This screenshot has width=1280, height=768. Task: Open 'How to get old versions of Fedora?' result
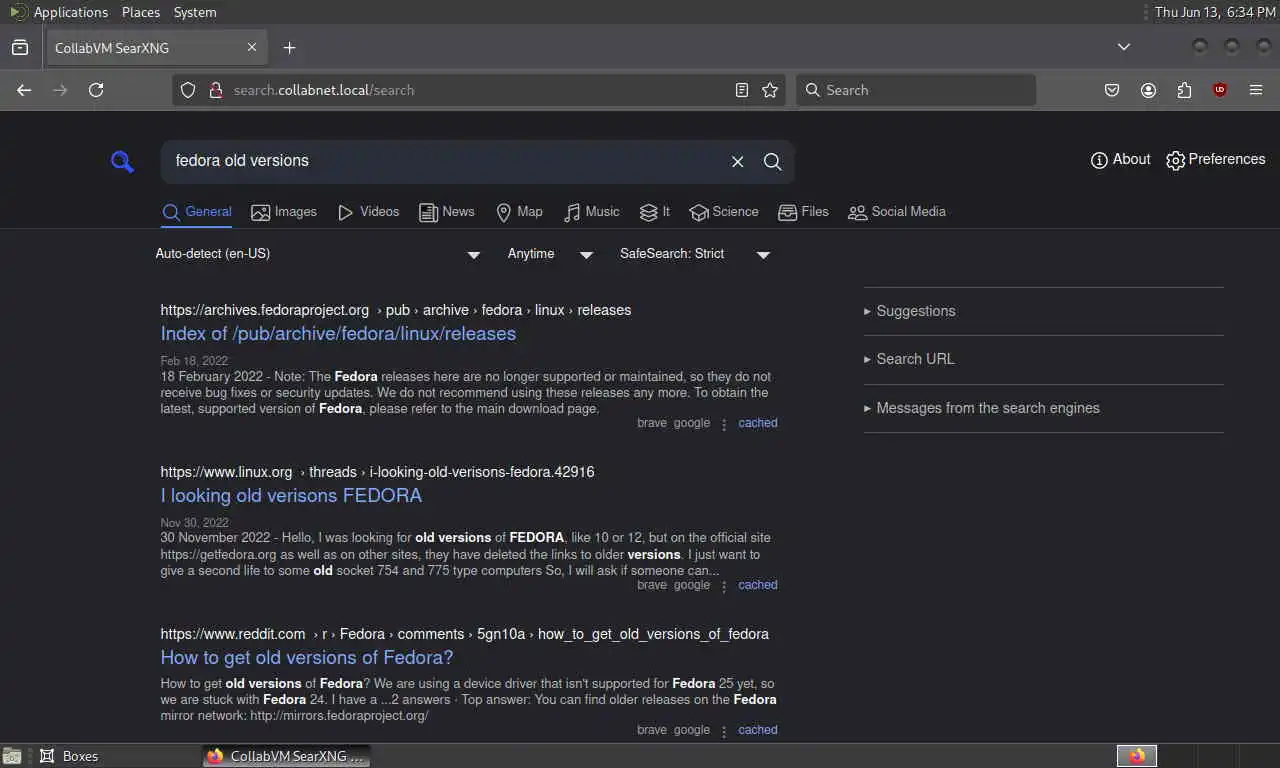[307, 658]
